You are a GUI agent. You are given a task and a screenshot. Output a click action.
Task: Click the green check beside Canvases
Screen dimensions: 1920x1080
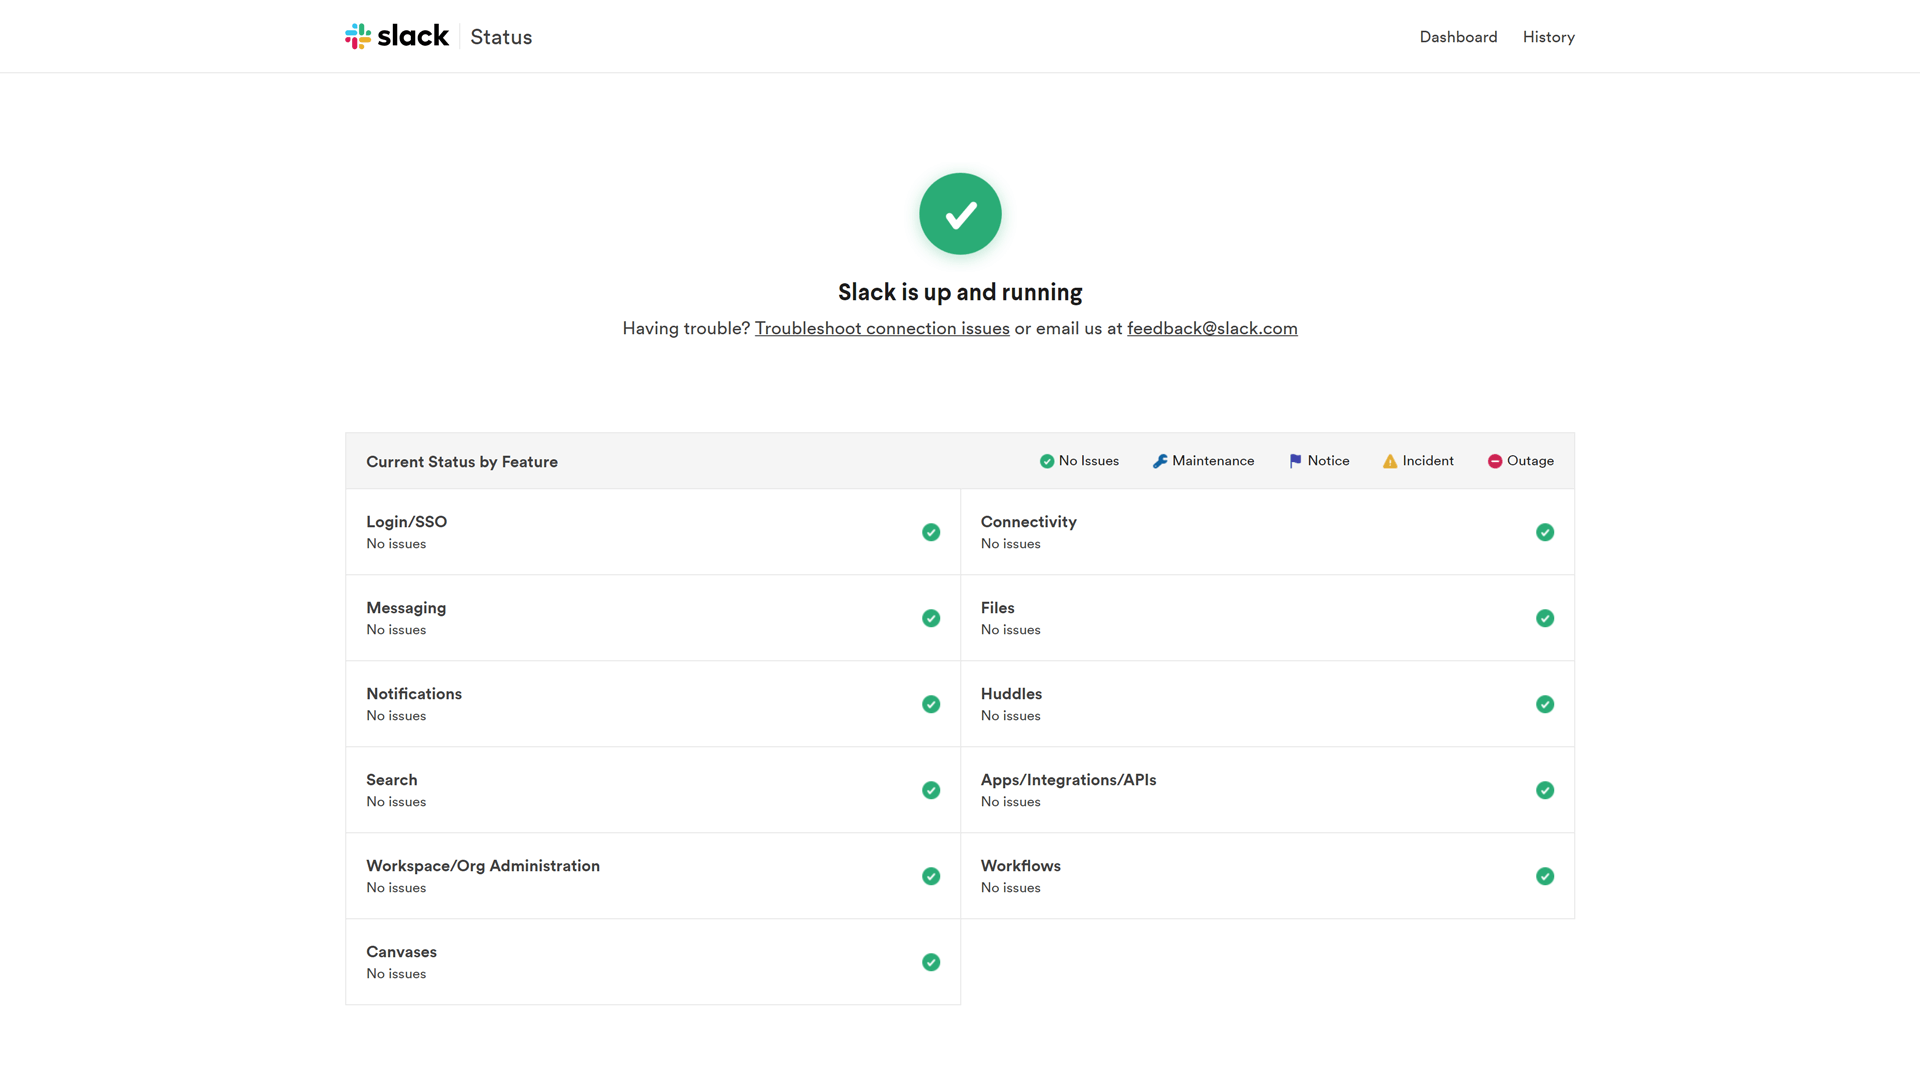pyautogui.click(x=931, y=962)
